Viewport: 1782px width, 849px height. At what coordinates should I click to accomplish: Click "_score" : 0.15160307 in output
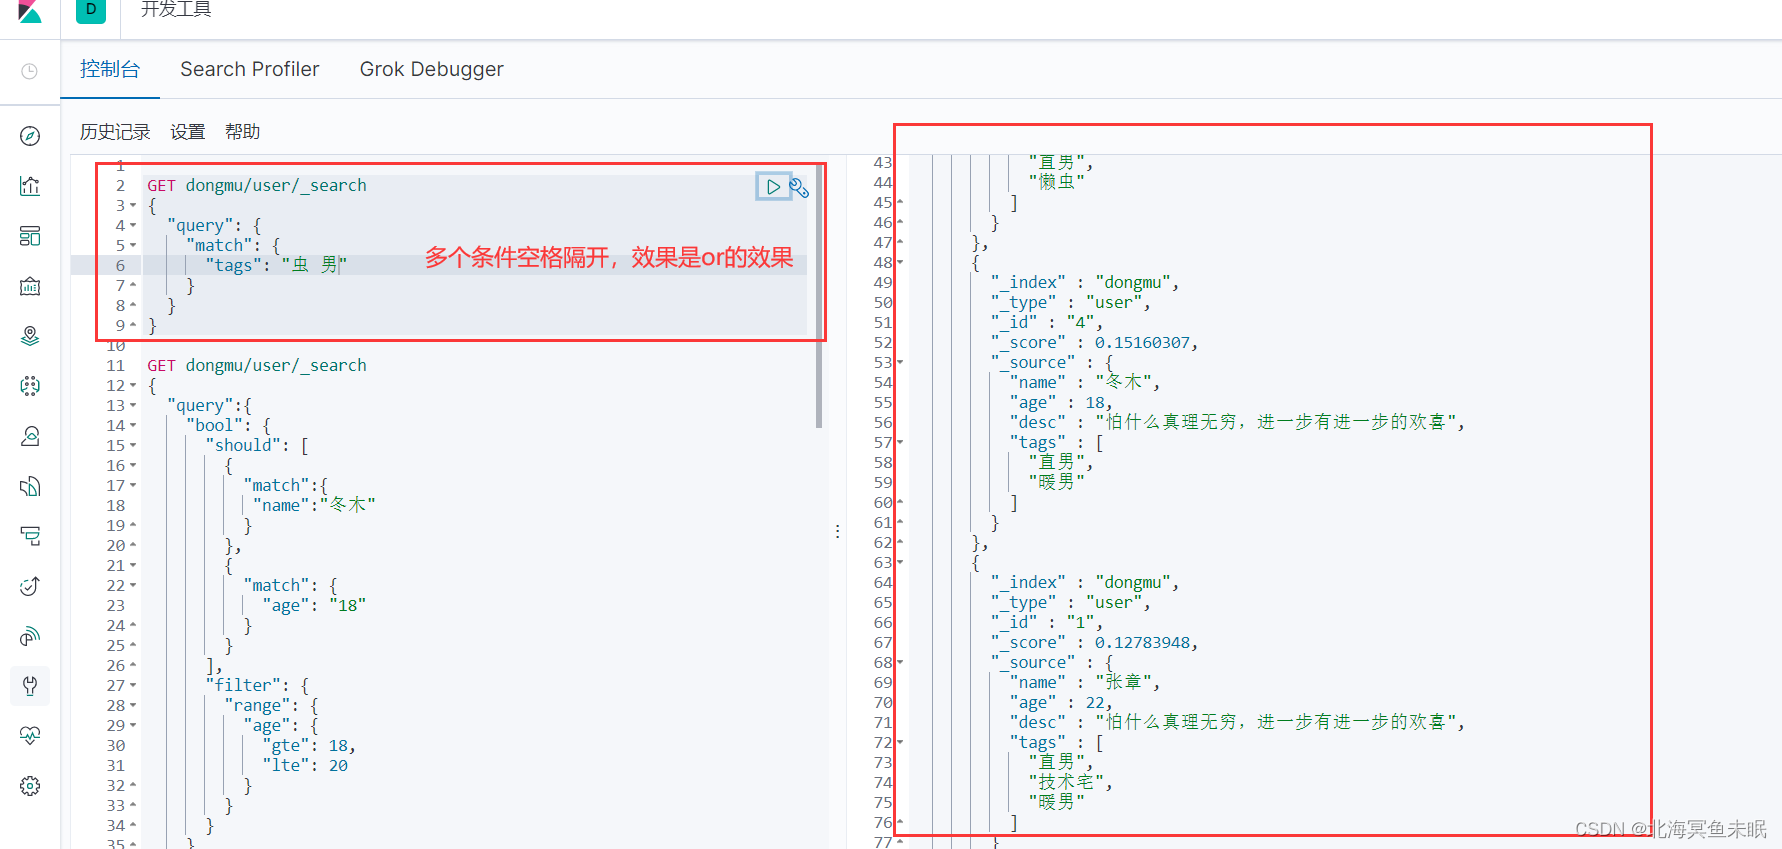[1095, 342]
